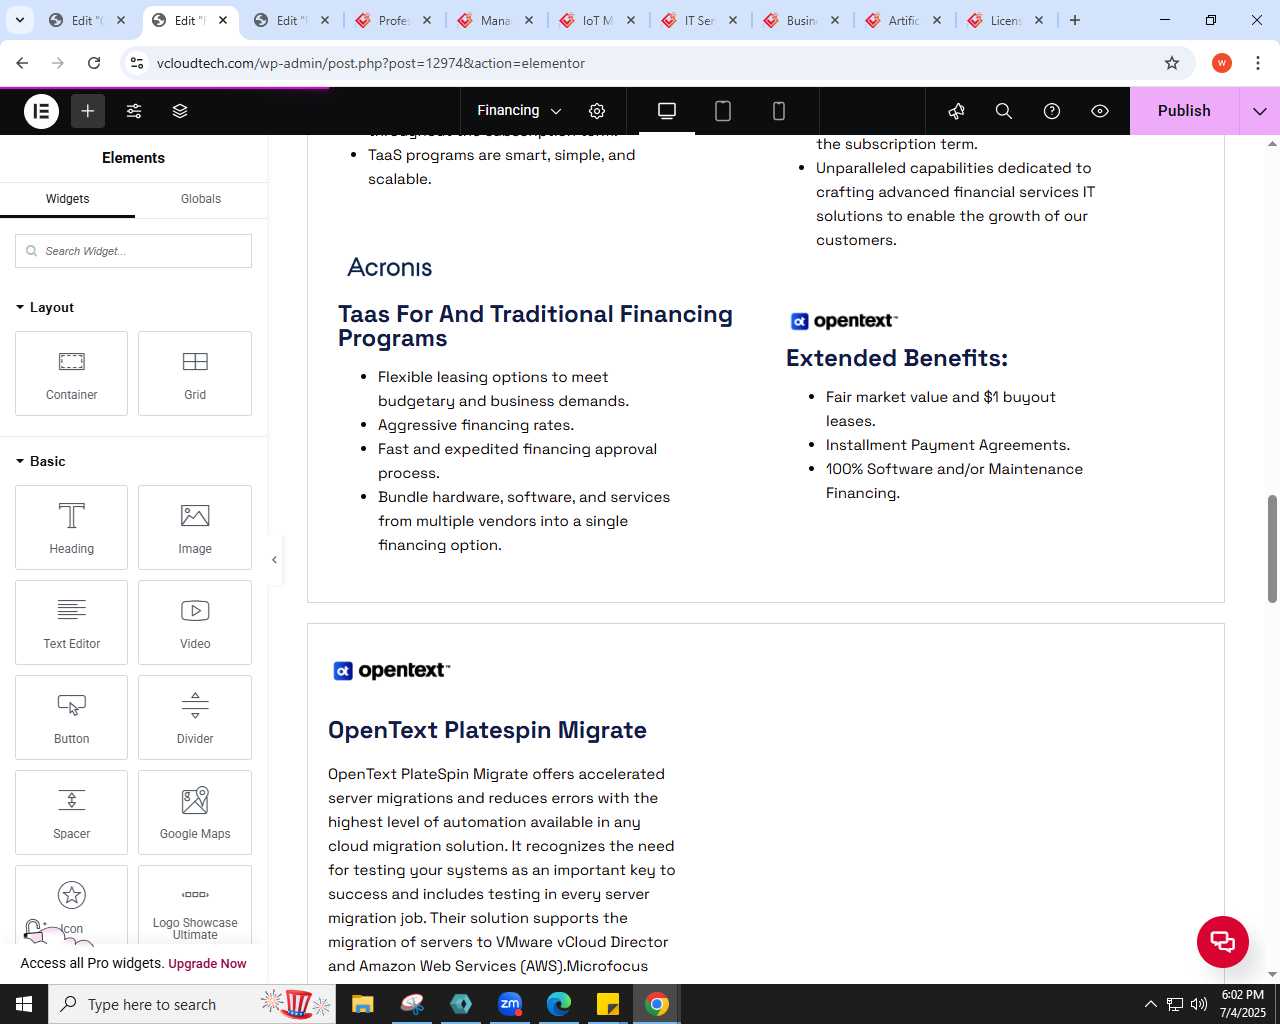1280x1024 pixels.
Task: Reload the current page
Action: point(94,63)
